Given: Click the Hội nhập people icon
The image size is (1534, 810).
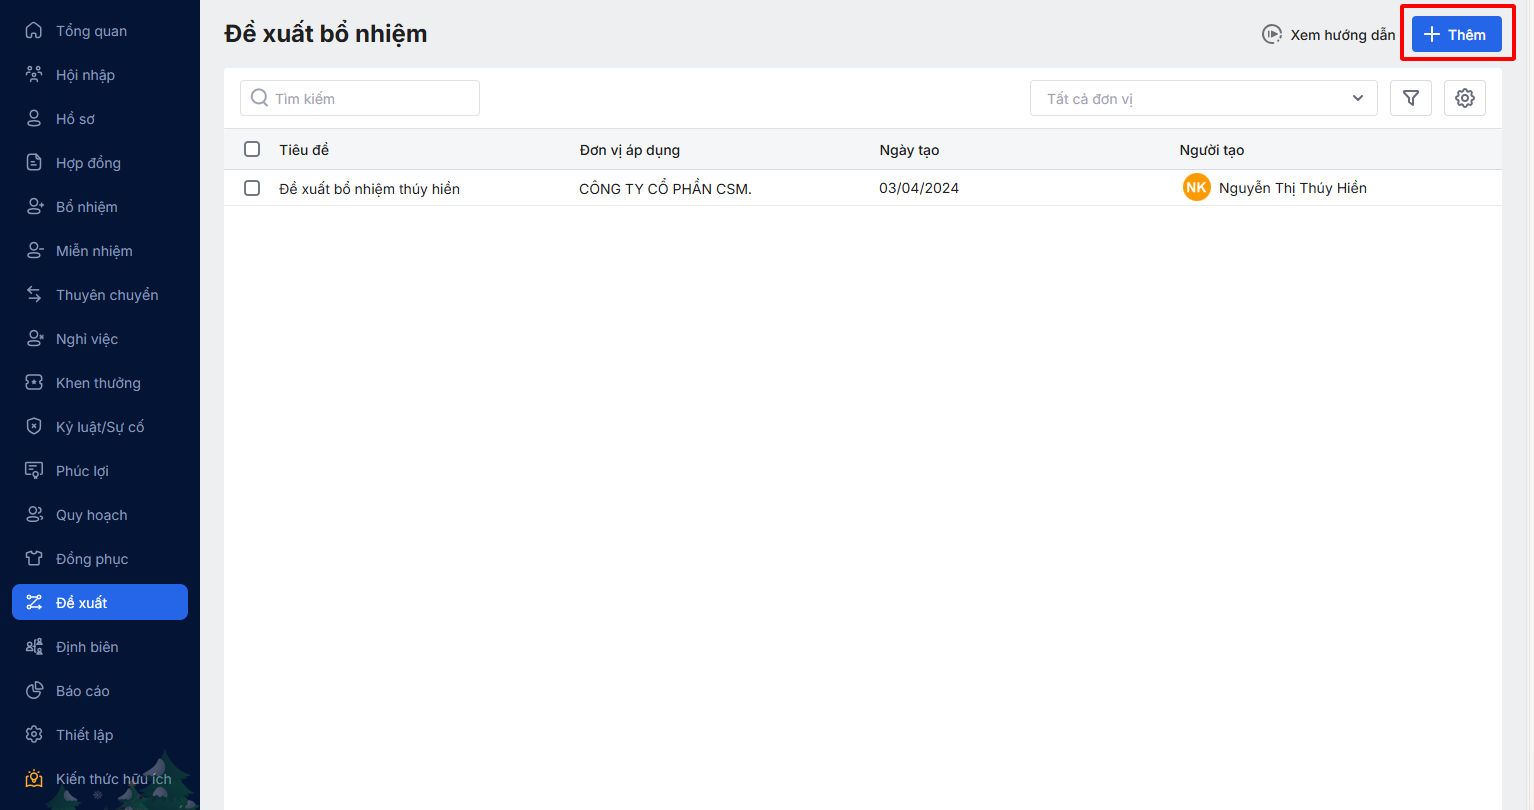Looking at the screenshot, I should point(34,75).
